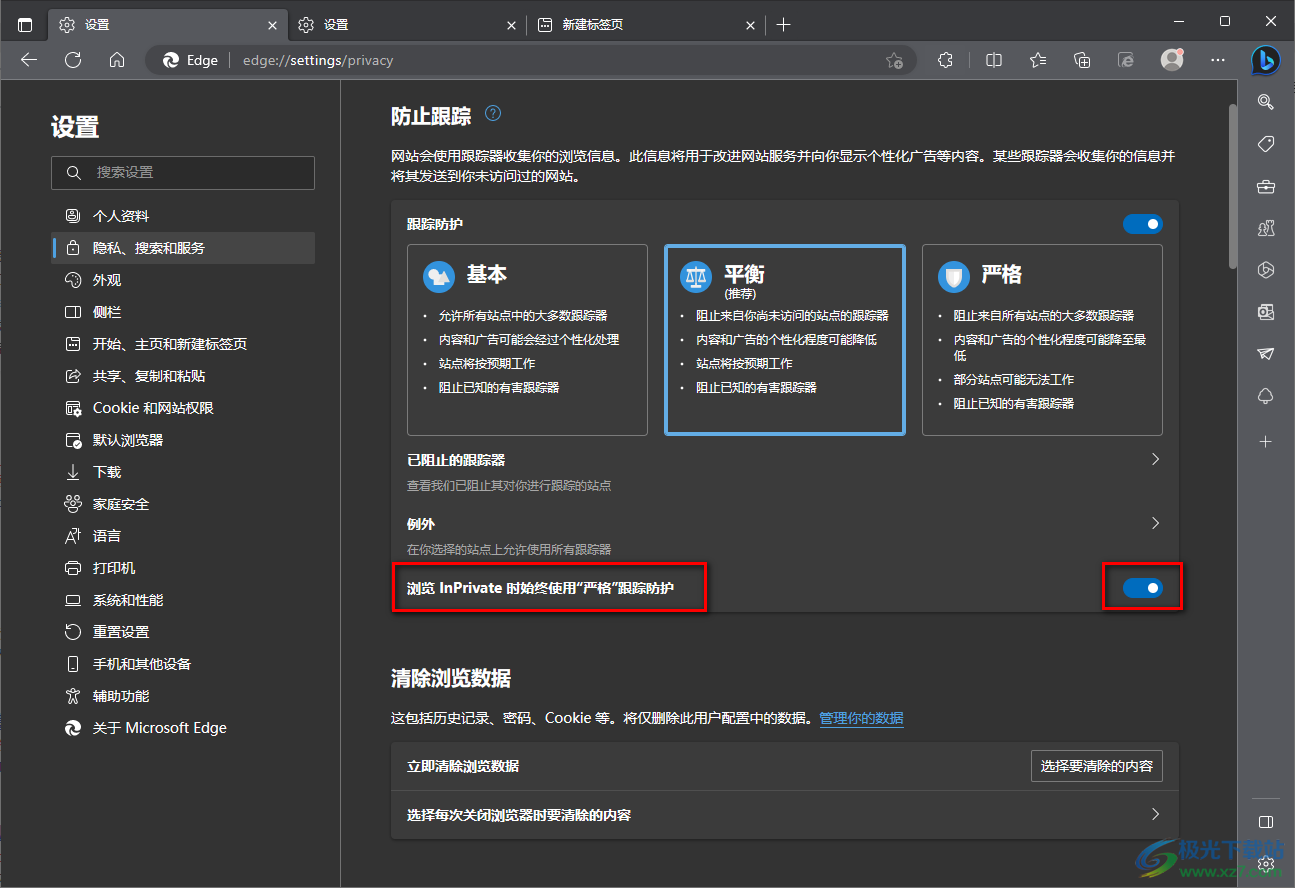Turn off the 跟踪防护 switch

(x=1142, y=224)
